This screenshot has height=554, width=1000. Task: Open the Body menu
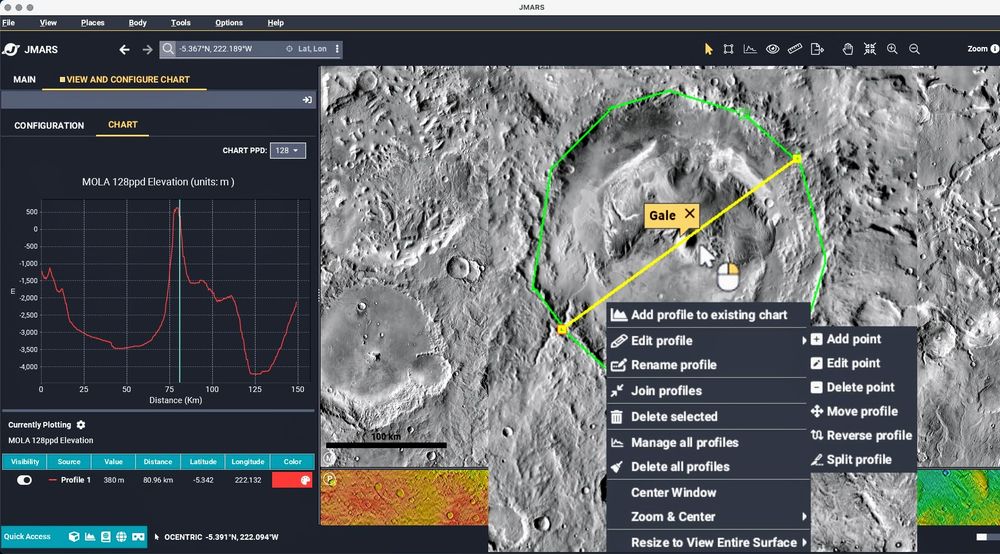tap(138, 22)
